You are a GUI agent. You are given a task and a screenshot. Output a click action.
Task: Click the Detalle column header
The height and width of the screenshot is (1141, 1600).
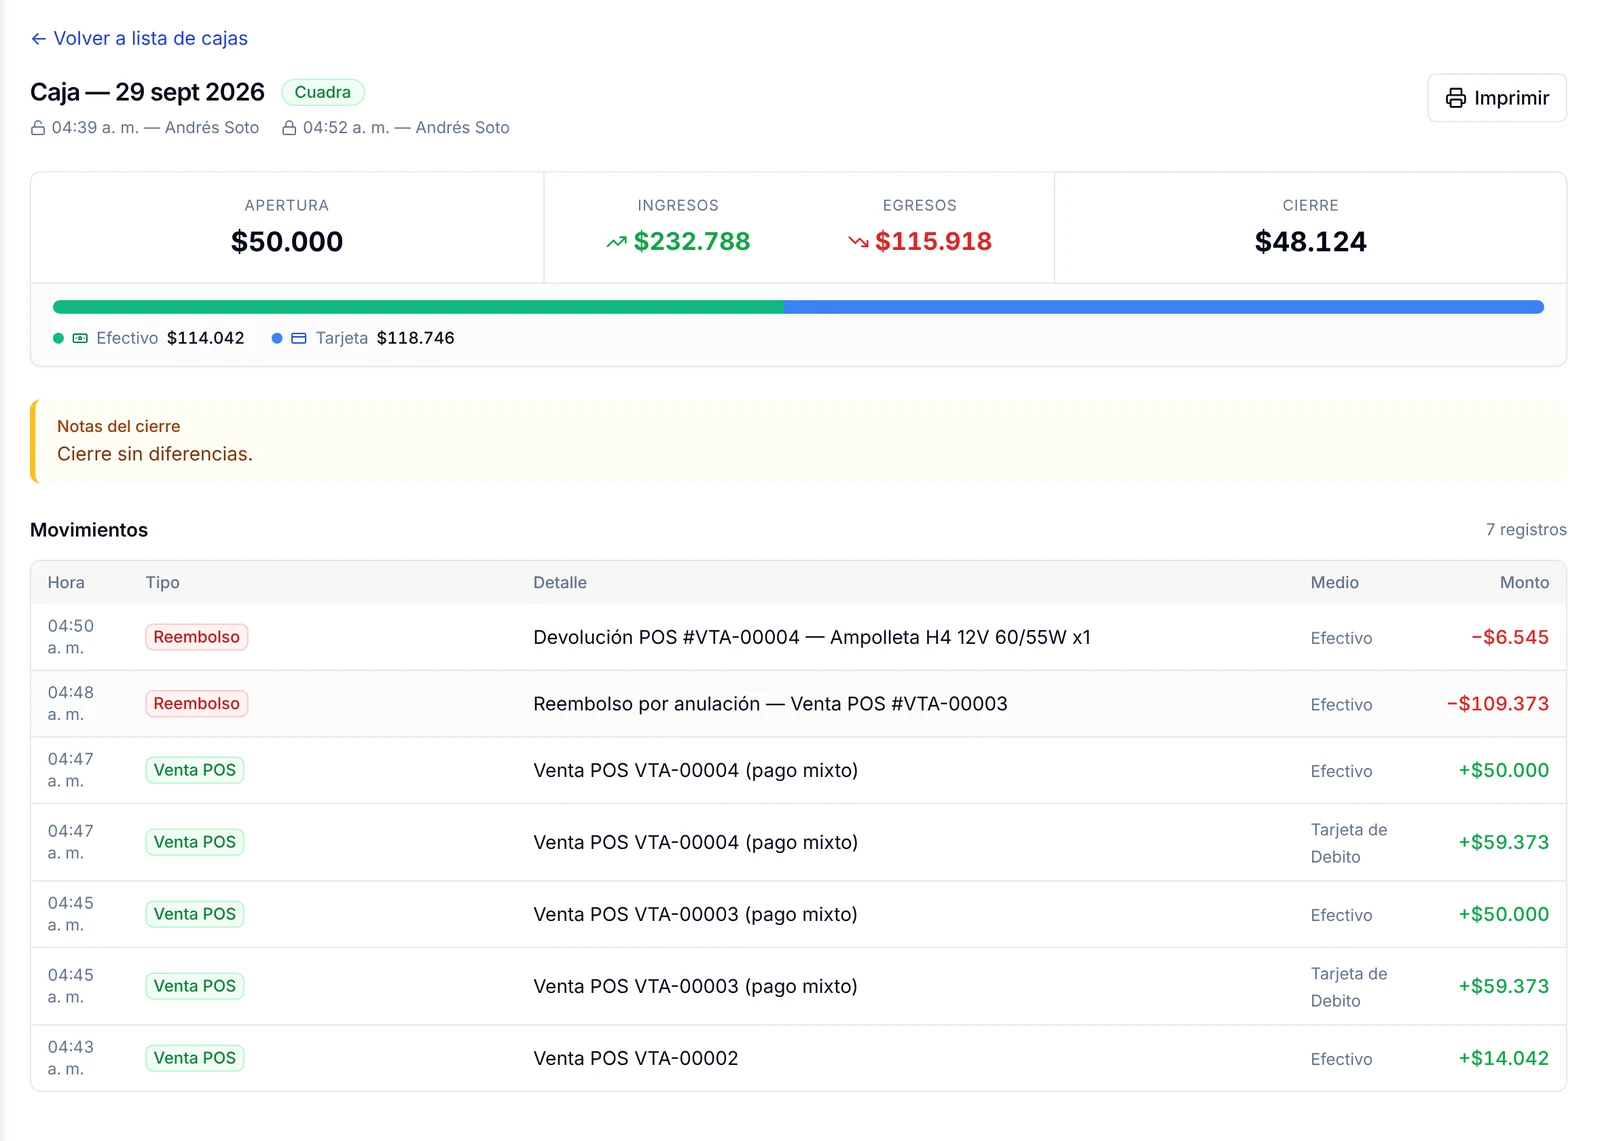[x=560, y=583]
